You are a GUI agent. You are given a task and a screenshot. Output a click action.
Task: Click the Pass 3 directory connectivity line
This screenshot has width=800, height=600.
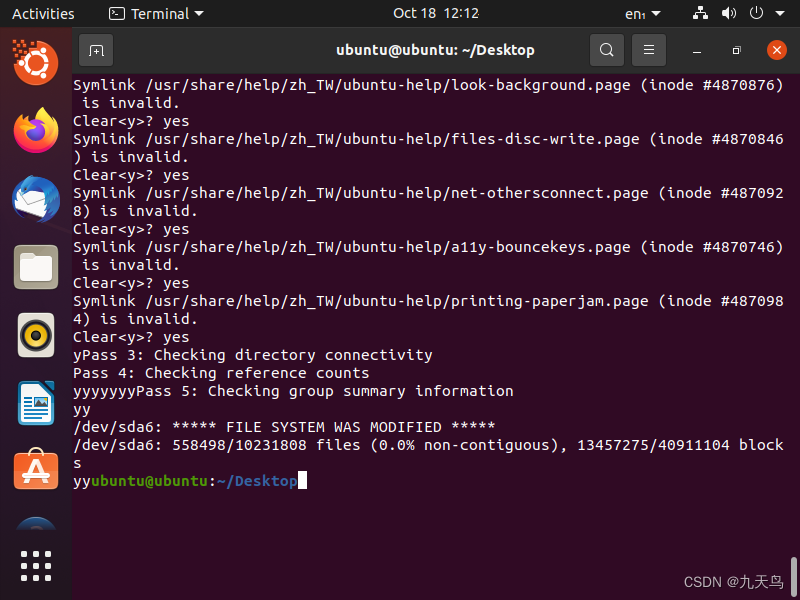click(253, 355)
